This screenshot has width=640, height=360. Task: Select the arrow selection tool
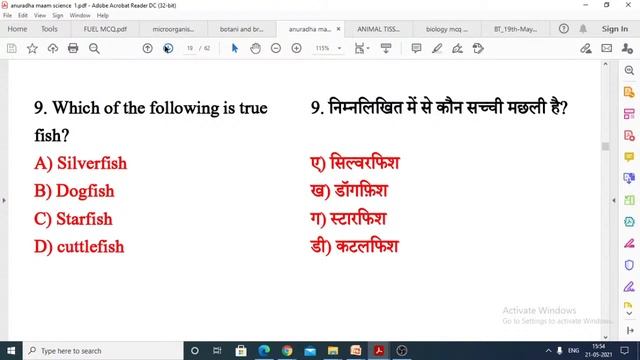235,49
